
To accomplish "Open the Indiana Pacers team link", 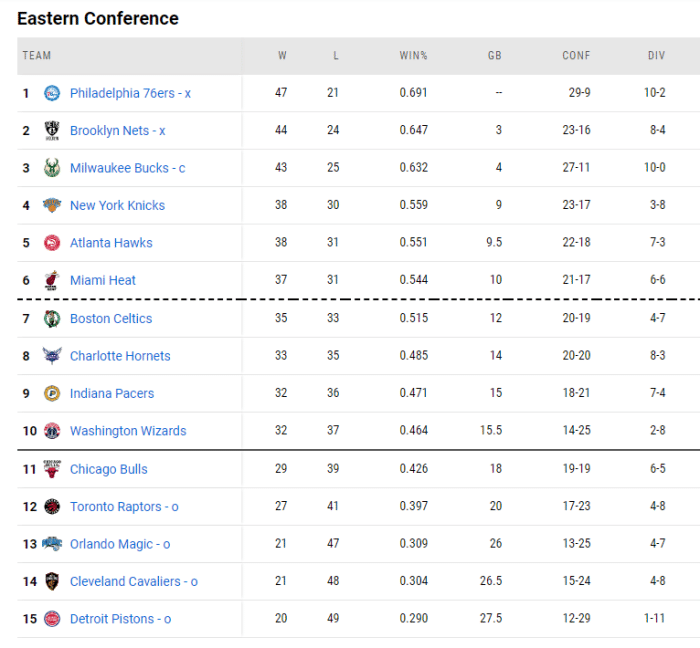I will point(112,394).
